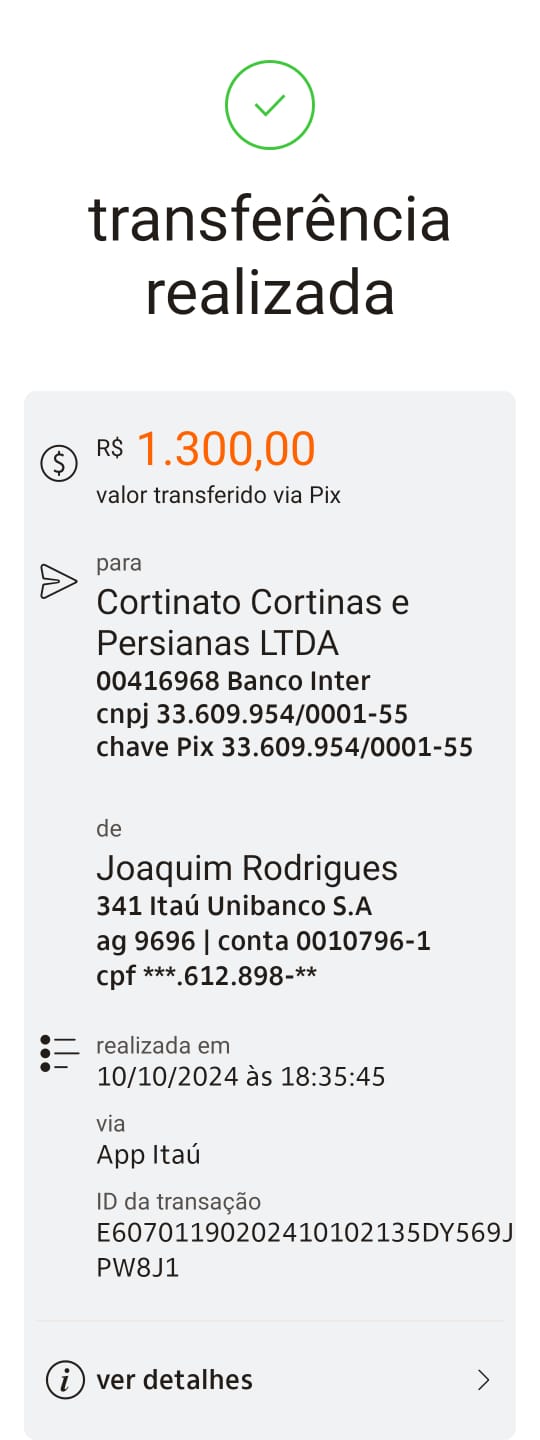Expand ver detalhes with the chevron arrow

click(483, 1381)
